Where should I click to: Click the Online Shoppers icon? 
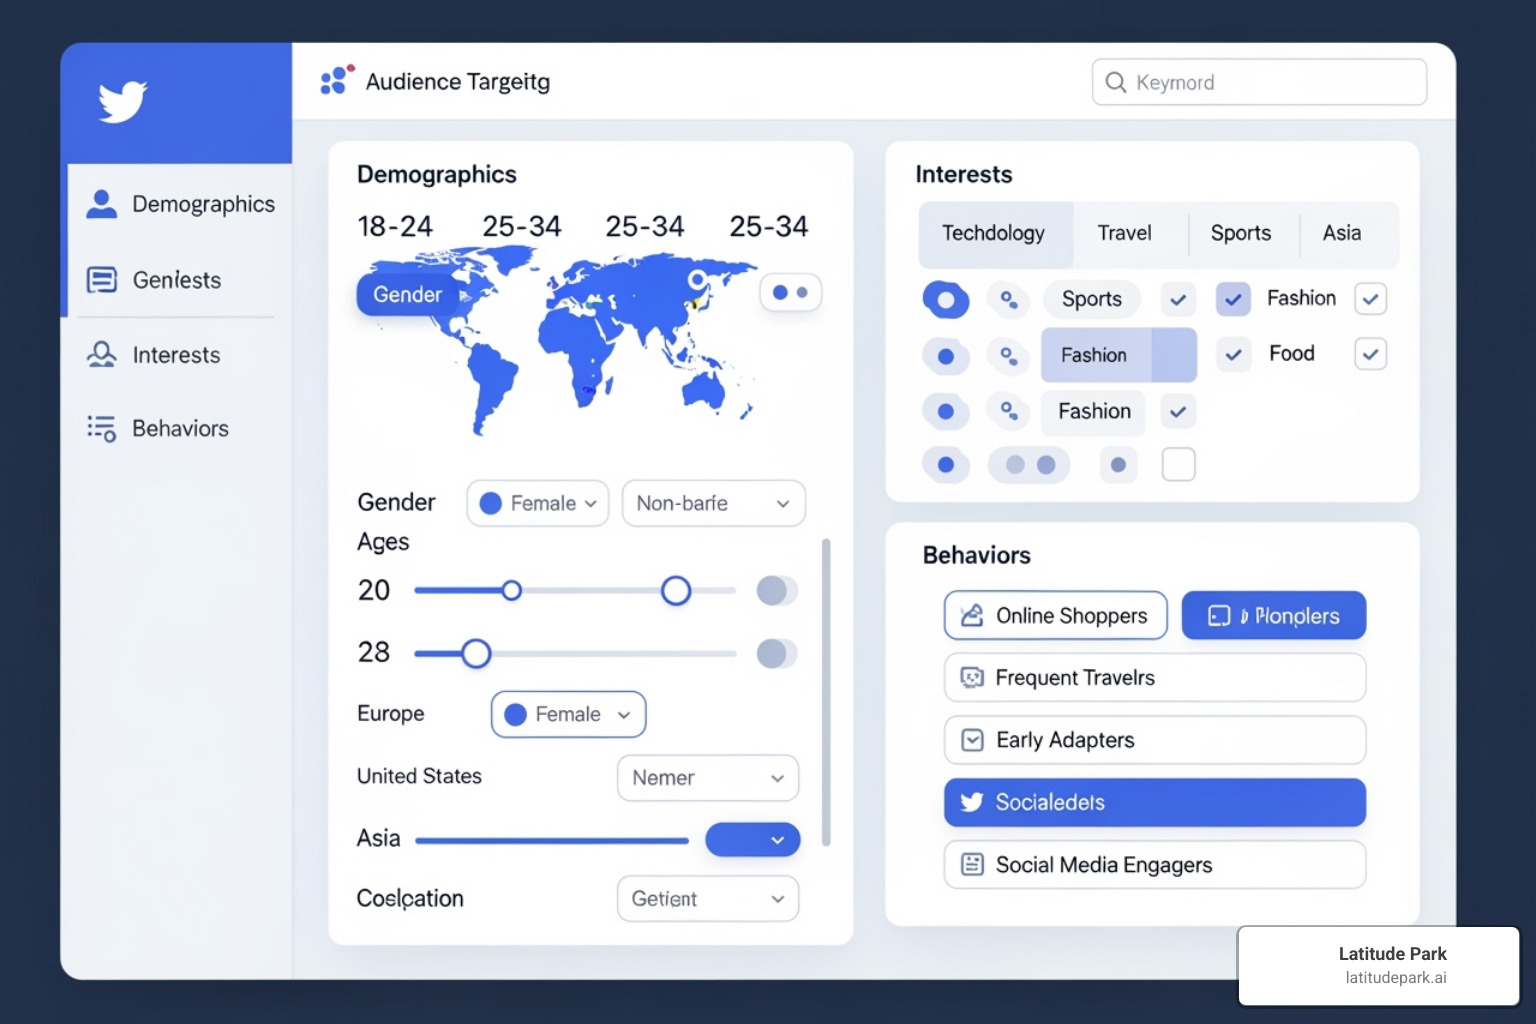(971, 616)
